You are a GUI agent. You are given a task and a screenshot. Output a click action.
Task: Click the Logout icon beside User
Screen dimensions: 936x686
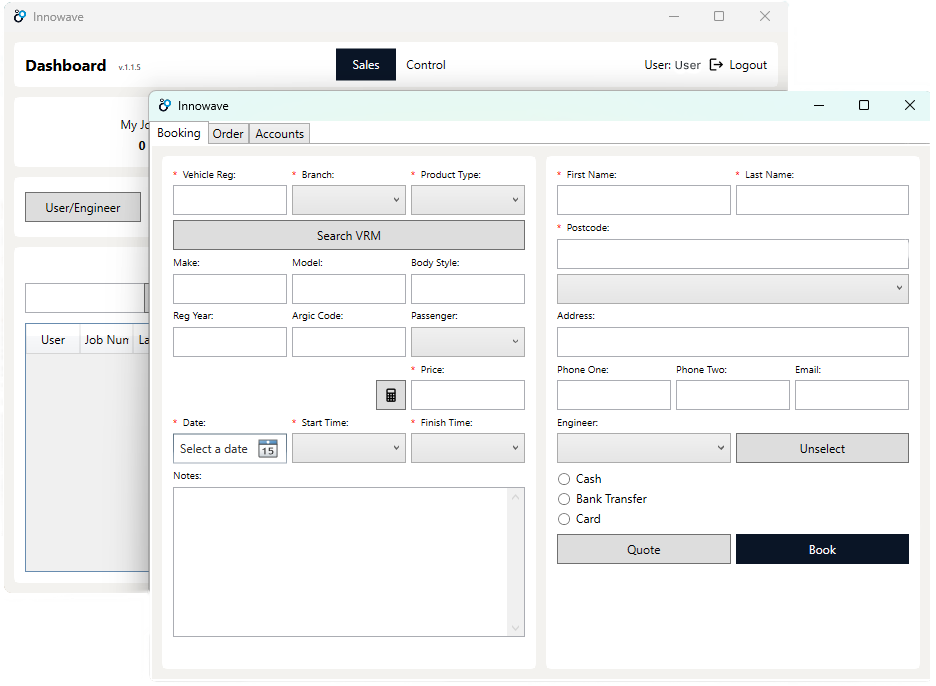pyautogui.click(x=715, y=64)
